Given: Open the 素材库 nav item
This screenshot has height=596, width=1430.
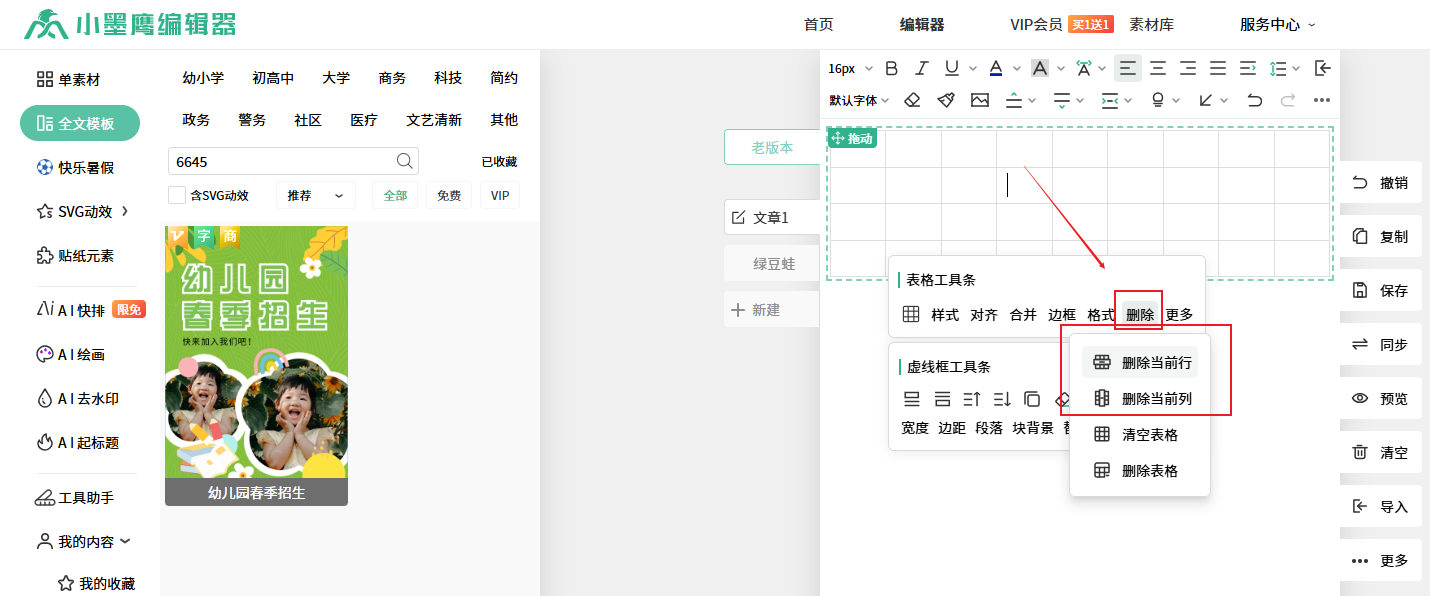Looking at the screenshot, I should click(x=1151, y=25).
